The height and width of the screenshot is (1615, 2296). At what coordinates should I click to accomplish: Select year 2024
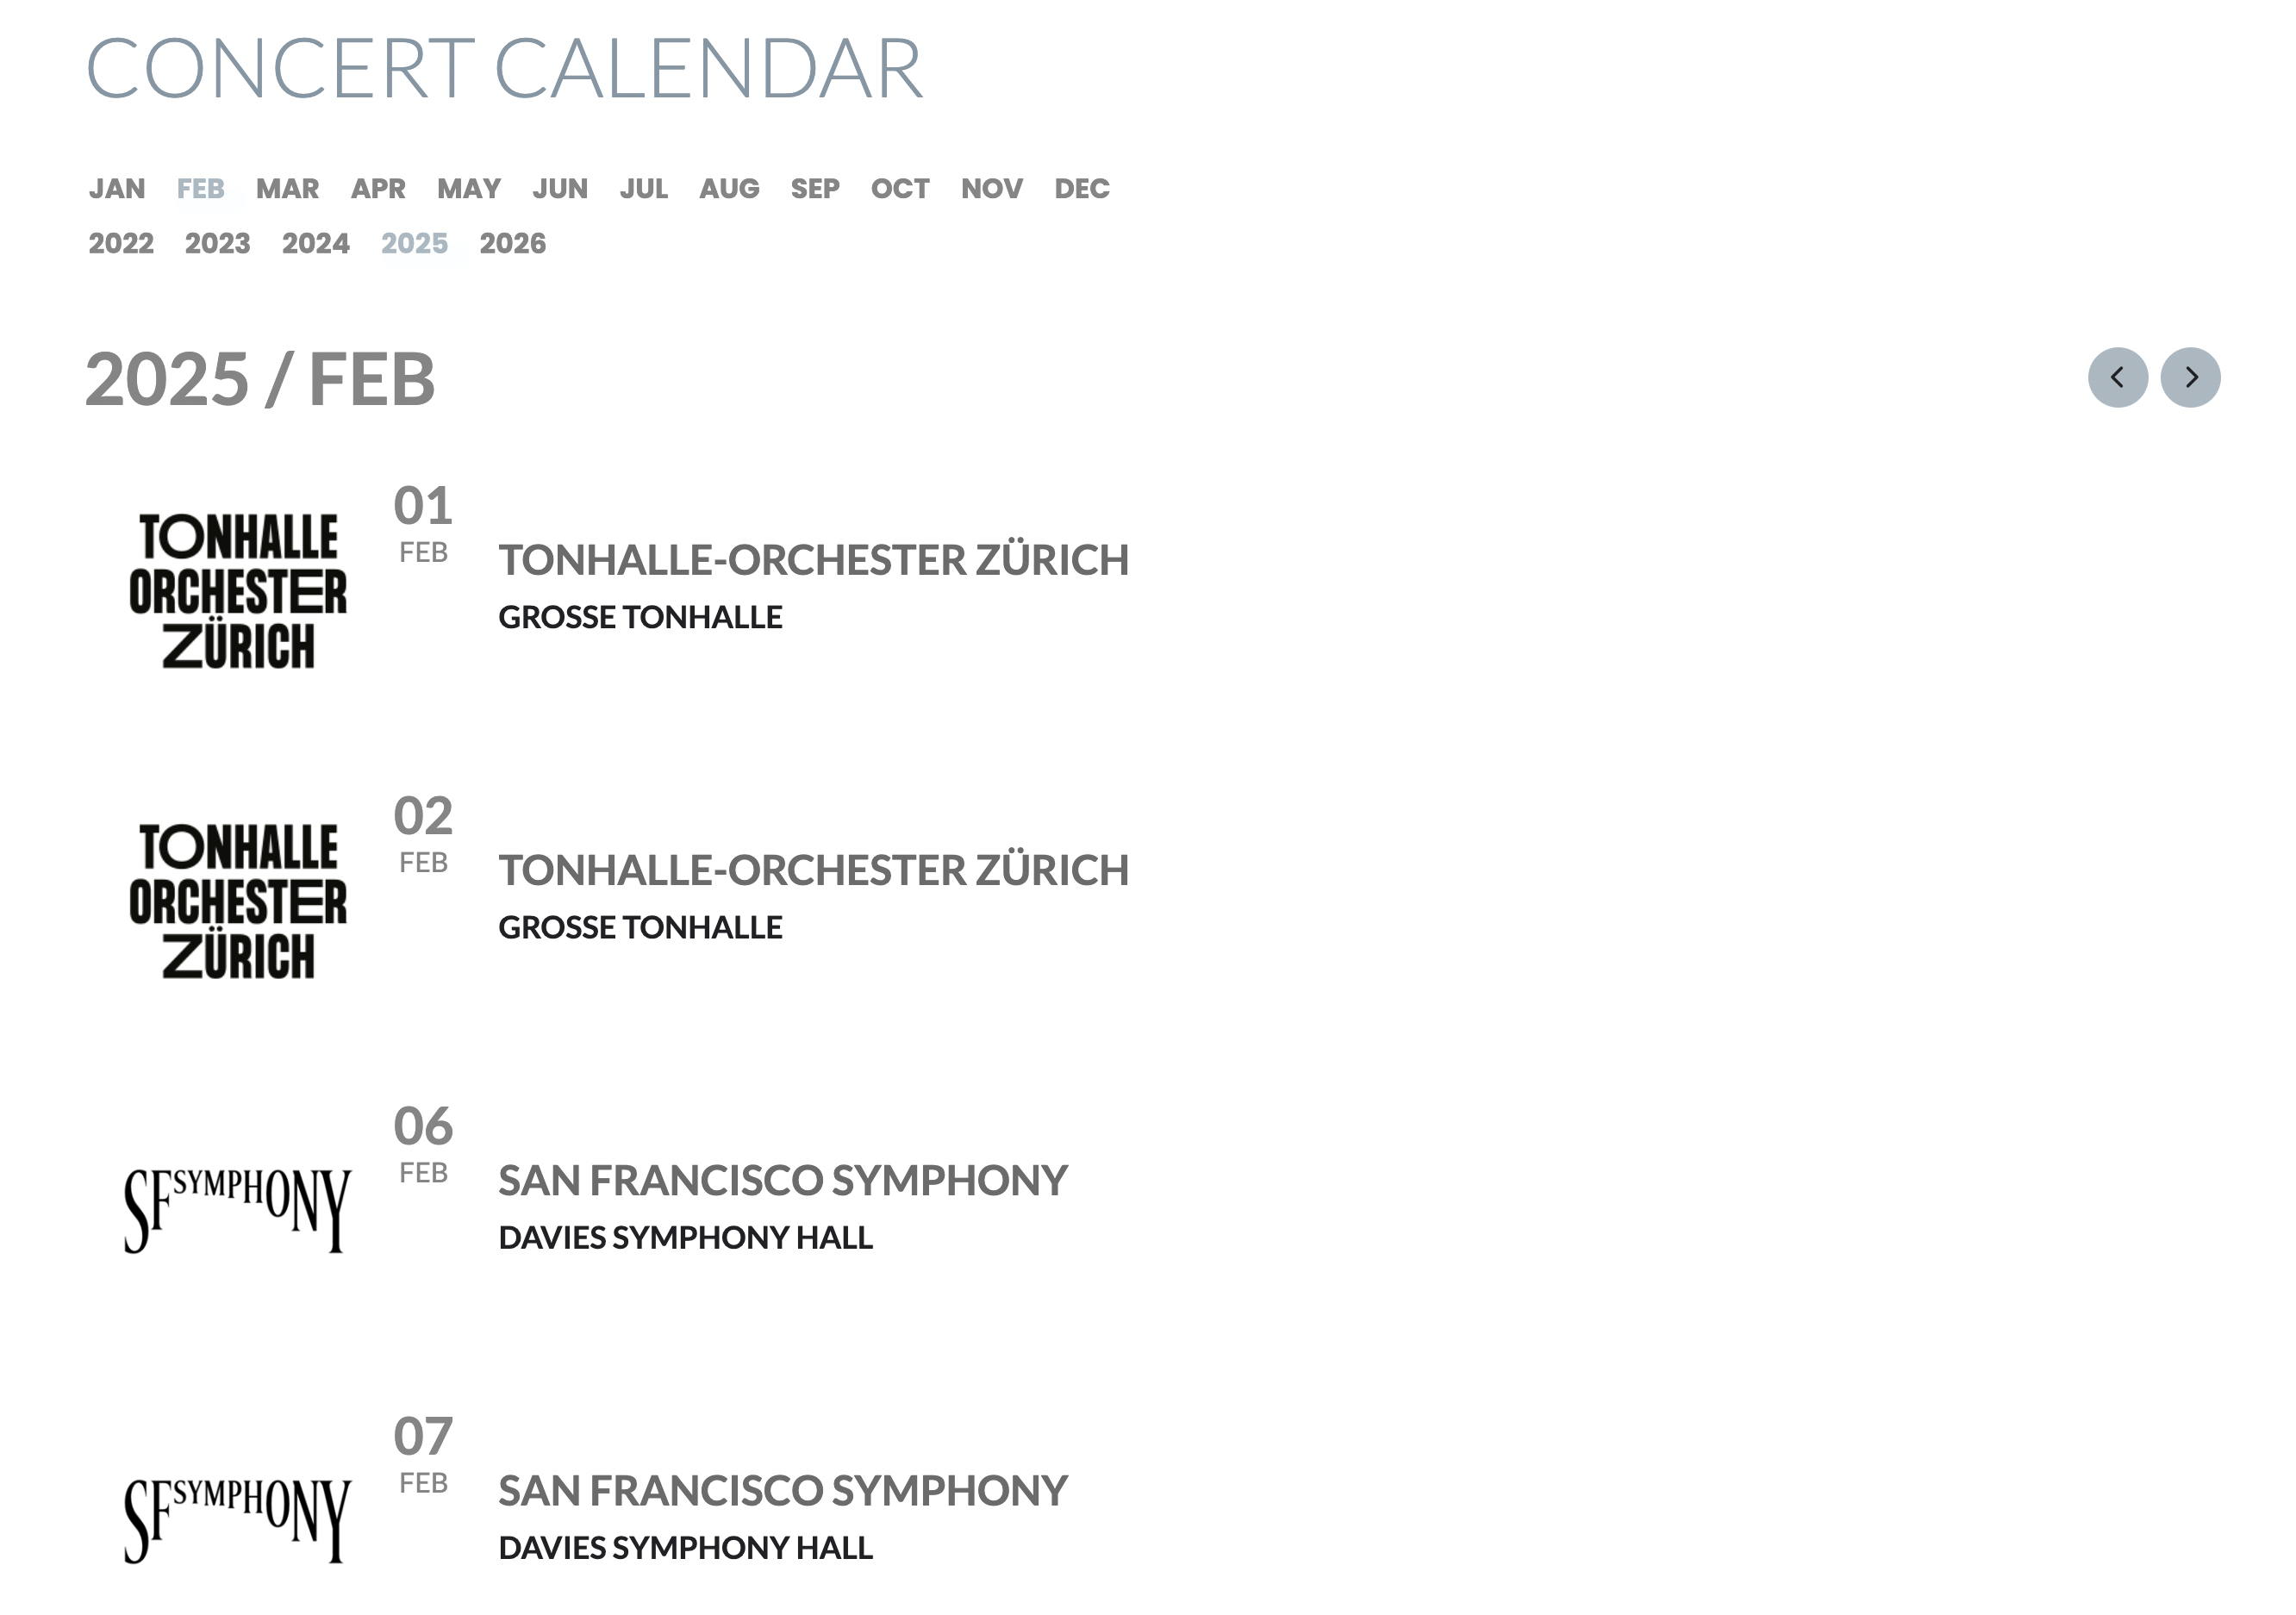[316, 243]
